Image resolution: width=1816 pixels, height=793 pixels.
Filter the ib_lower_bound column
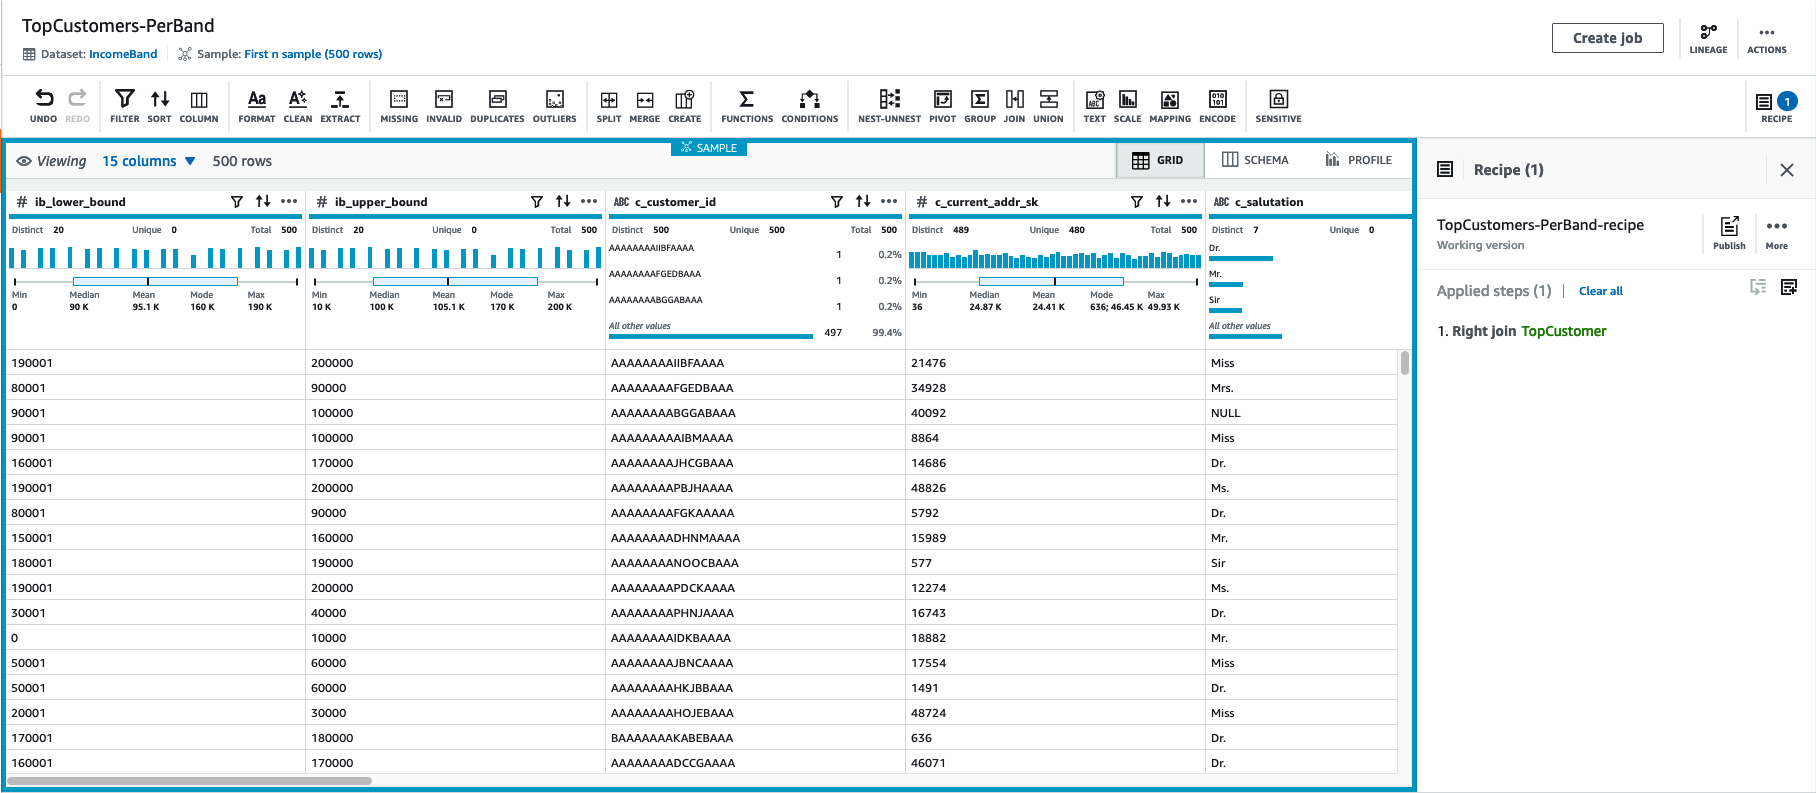tap(237, 202)
